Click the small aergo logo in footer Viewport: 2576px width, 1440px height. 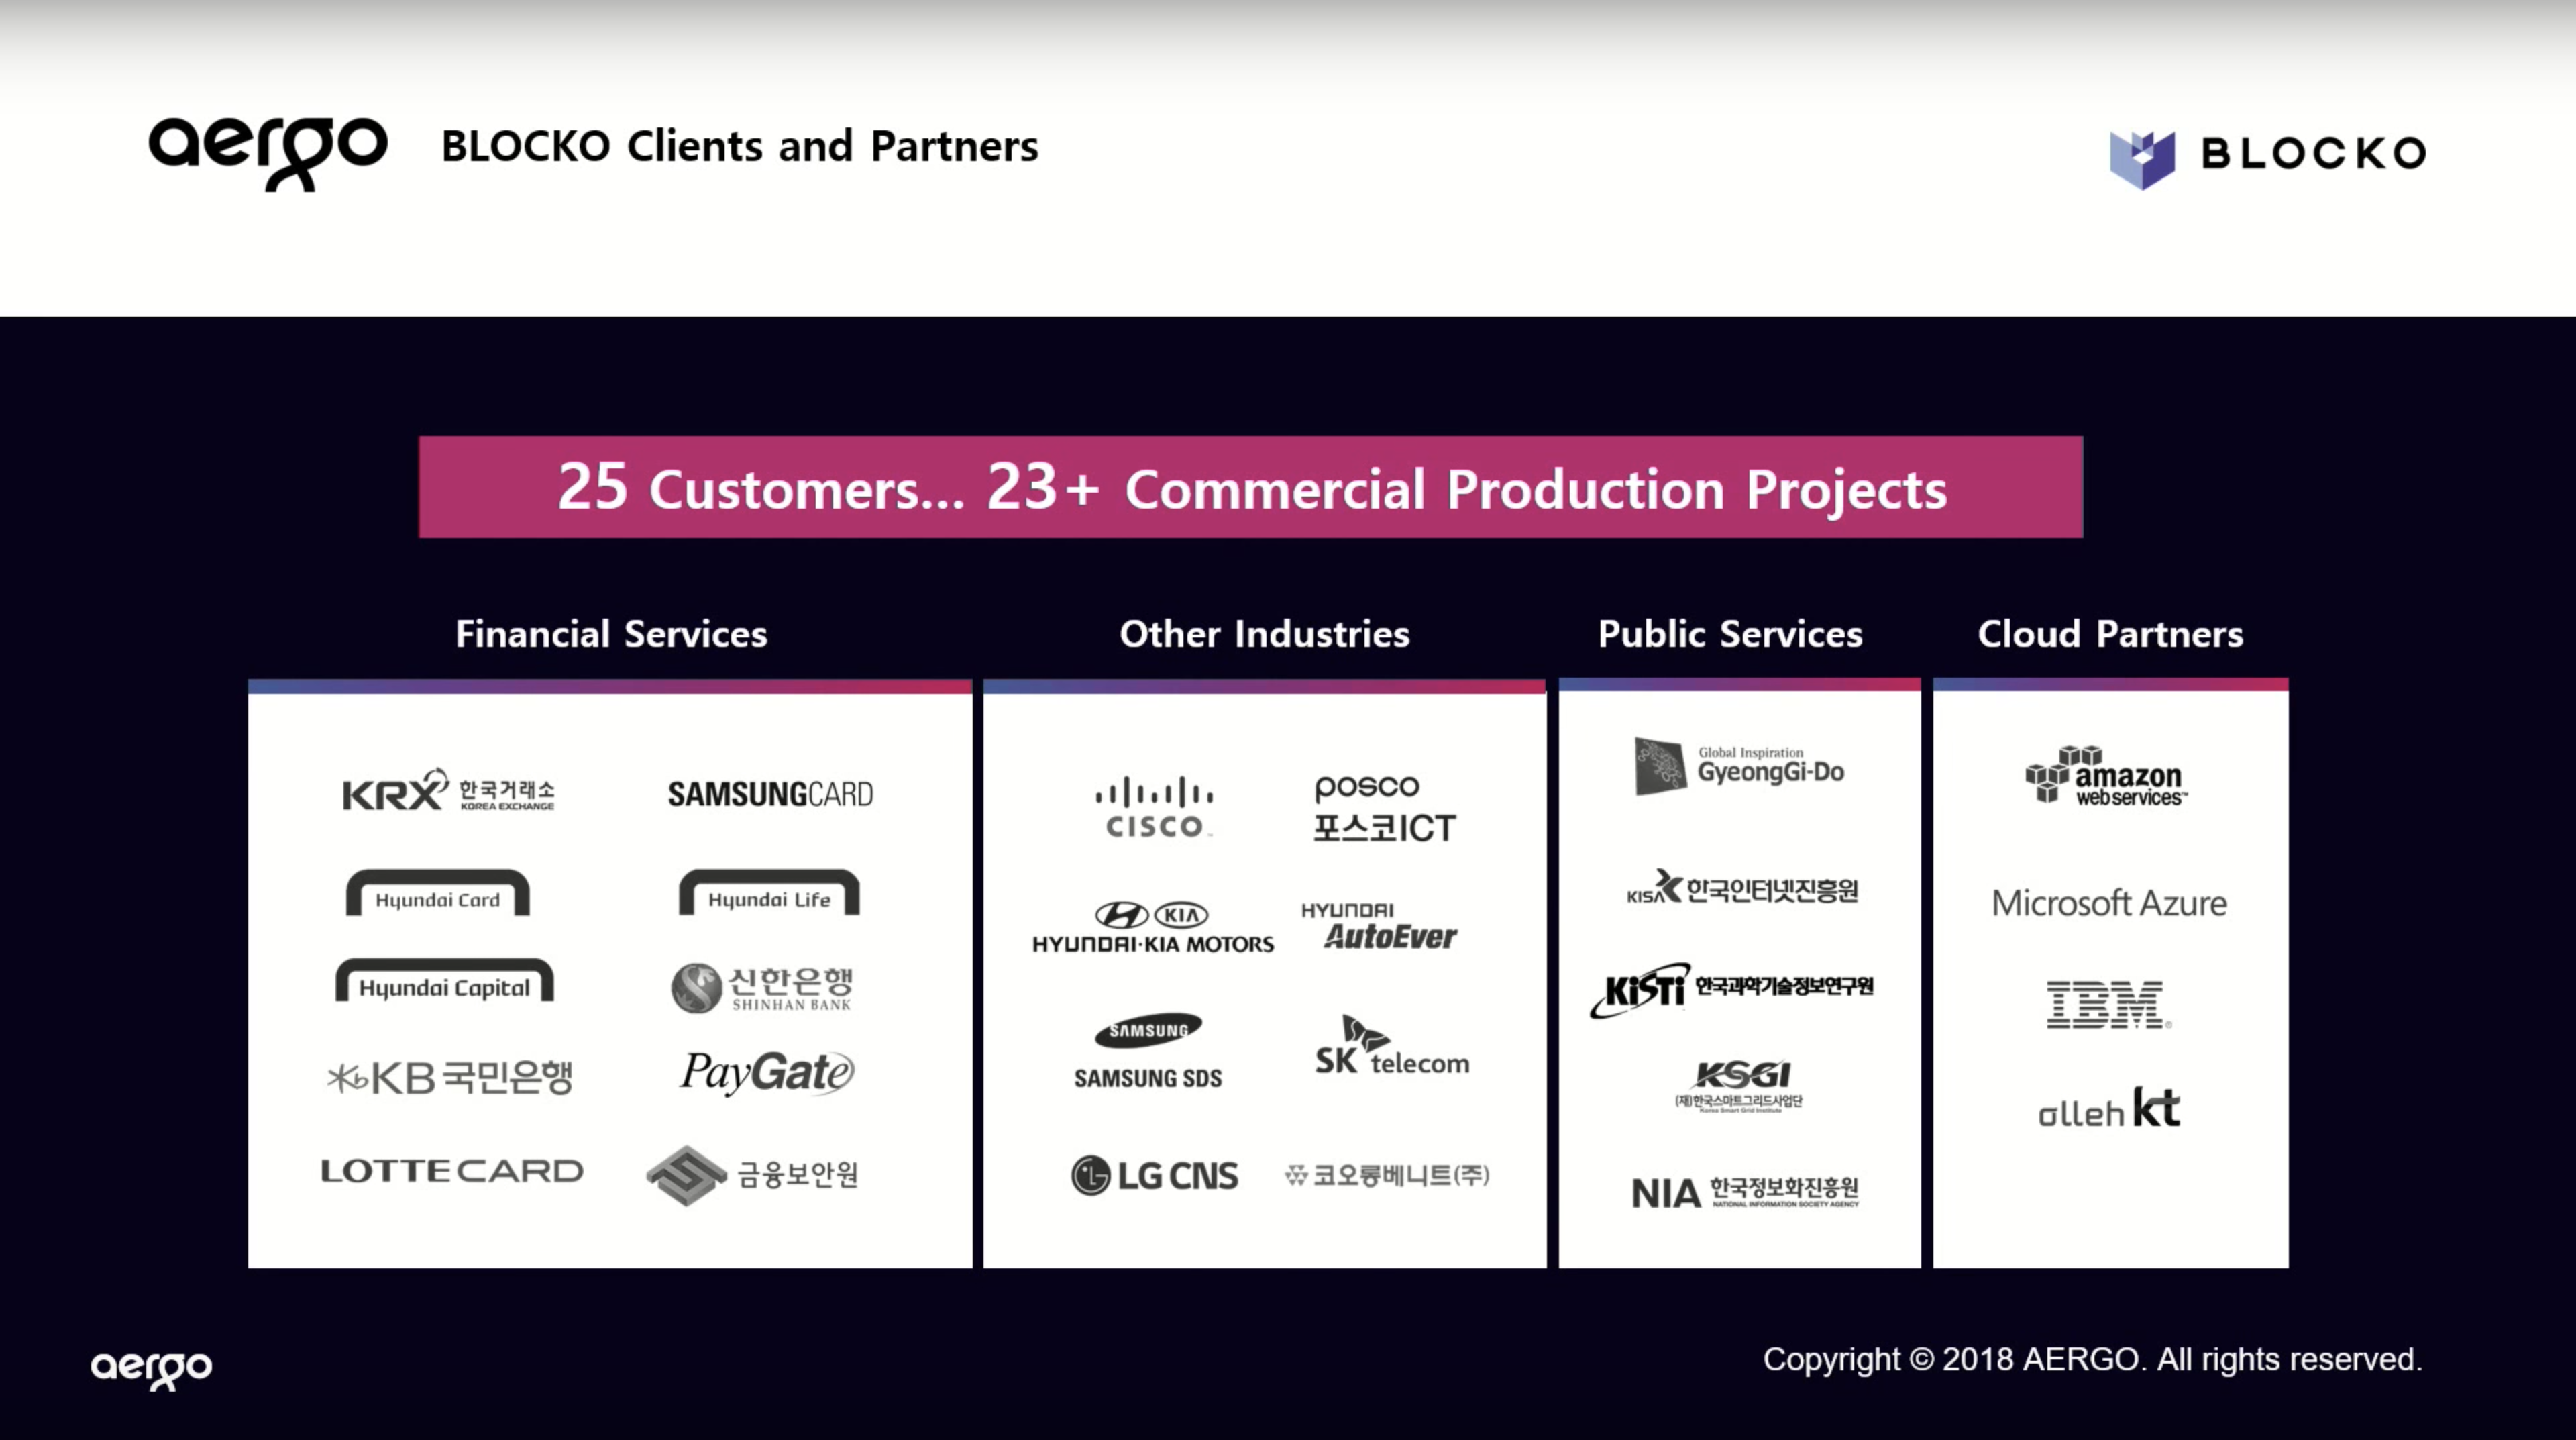coord(151,1367)
